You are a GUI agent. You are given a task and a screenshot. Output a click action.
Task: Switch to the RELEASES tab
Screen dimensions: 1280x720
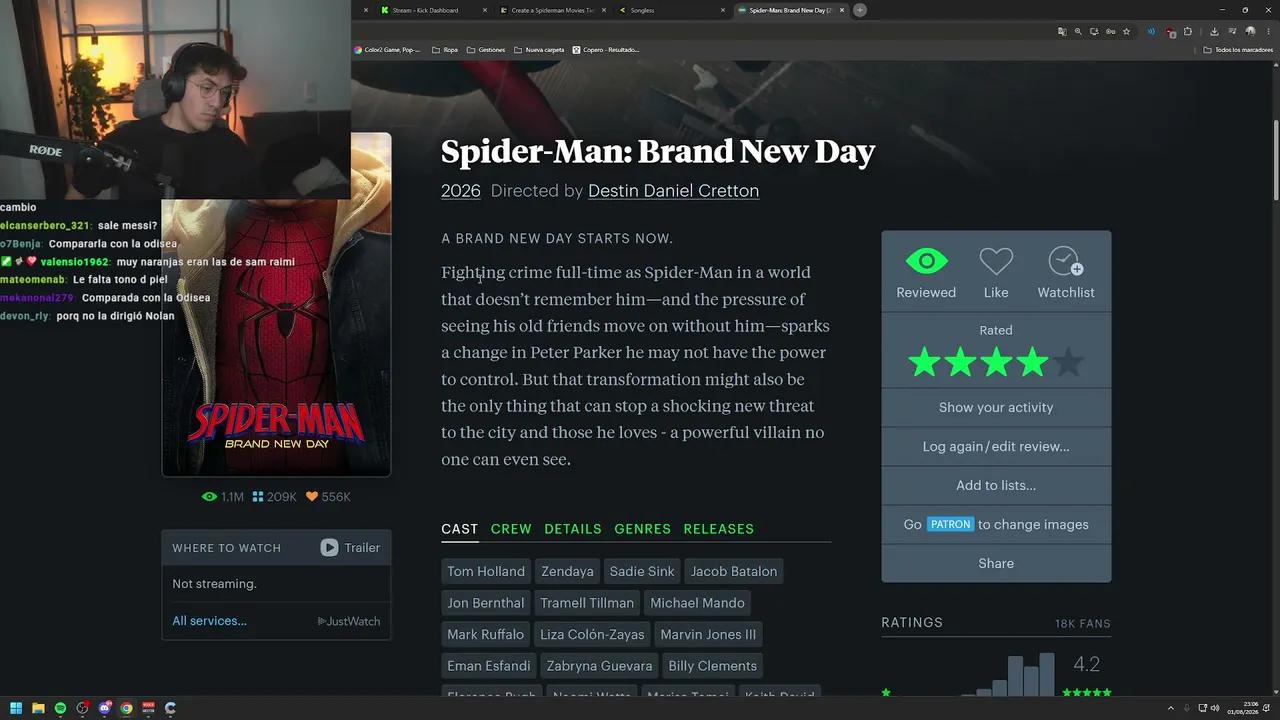point(719,529)
